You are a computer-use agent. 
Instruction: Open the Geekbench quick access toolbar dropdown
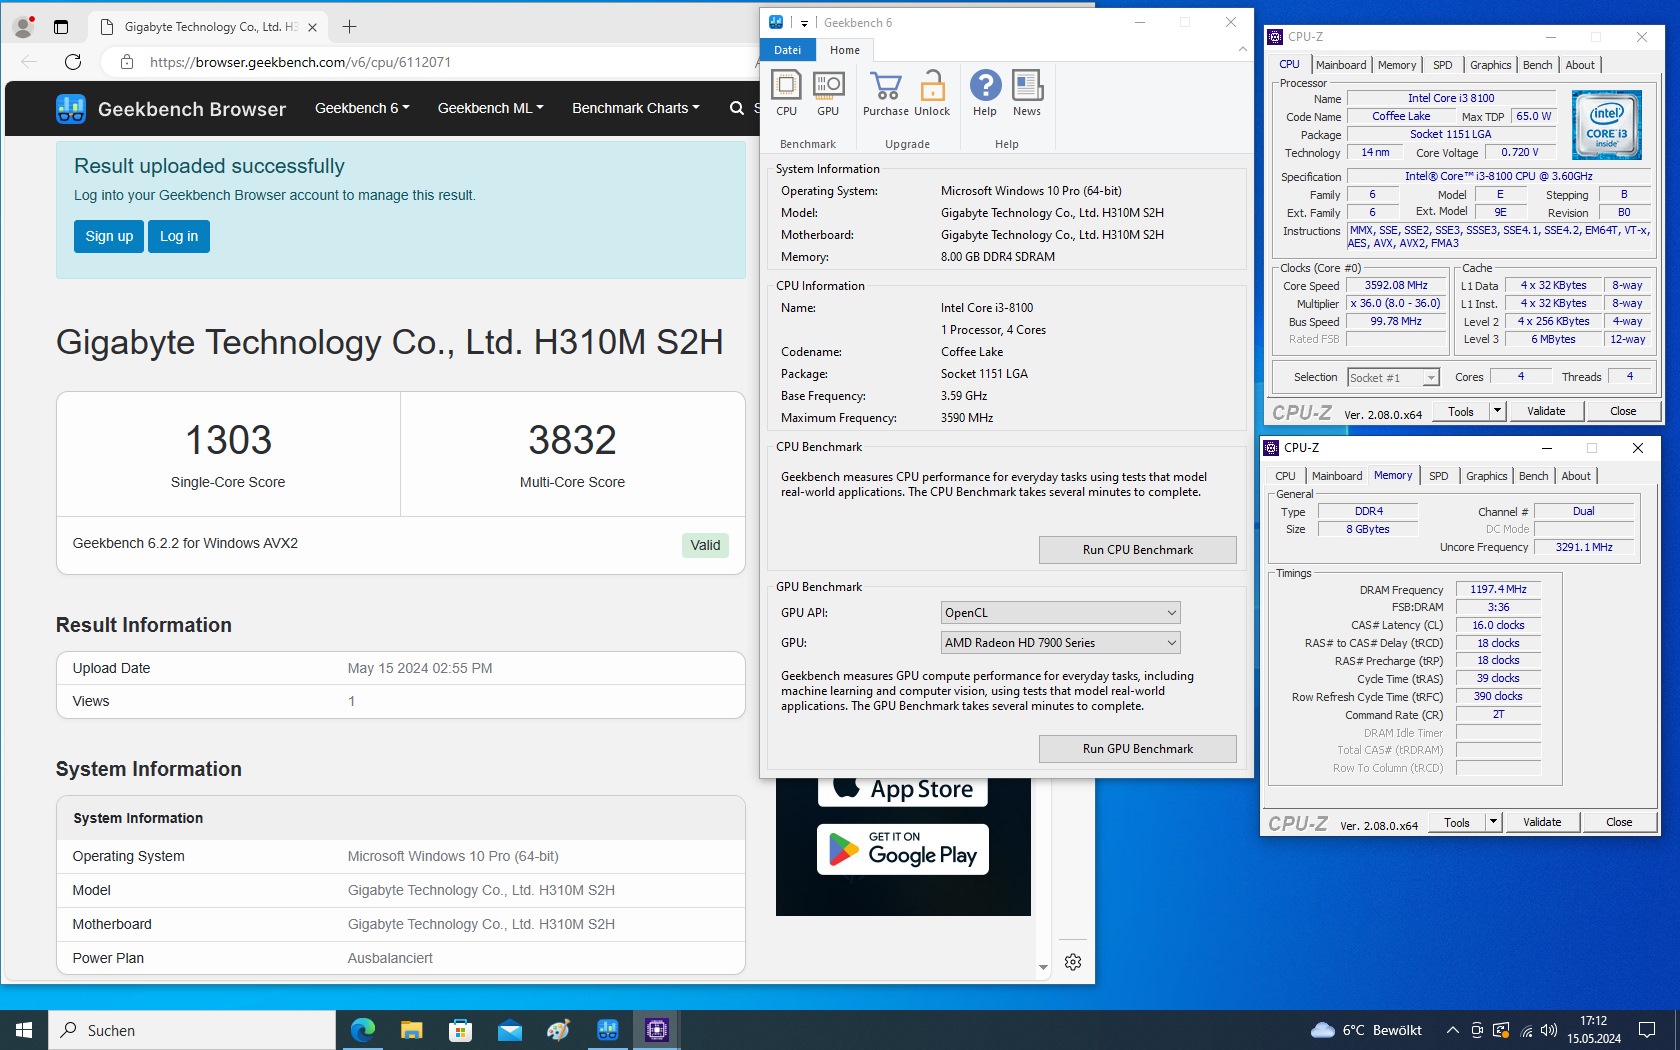[x=804, y=23]
